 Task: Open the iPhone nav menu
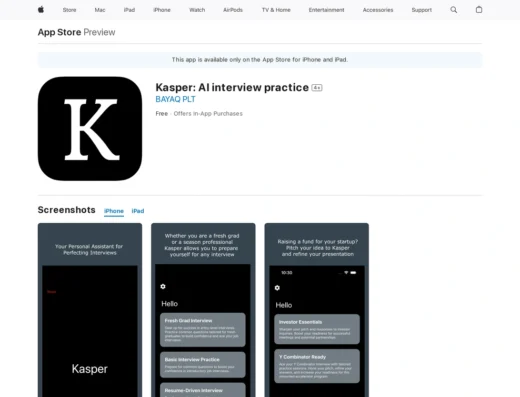click(162, 10)
